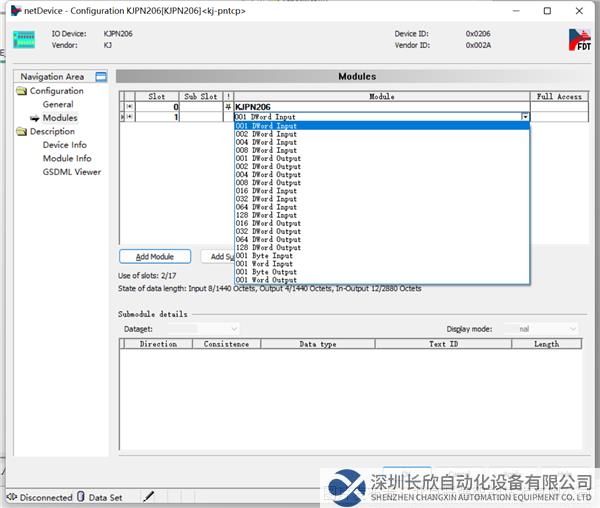Choose 001 Byte Output option
Viewport: 600px width, 508px height.
pos(266,271)
